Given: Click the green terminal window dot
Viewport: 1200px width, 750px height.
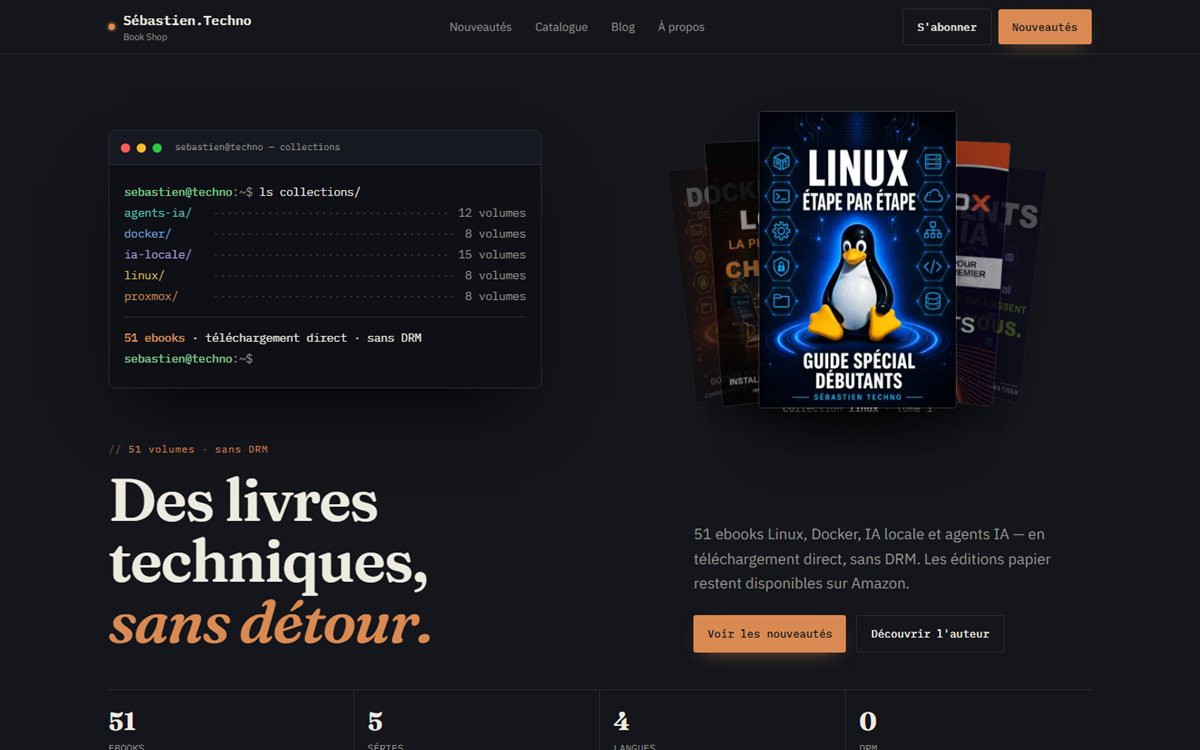Looking at the screenshot, I should click(x=157, y=148).
